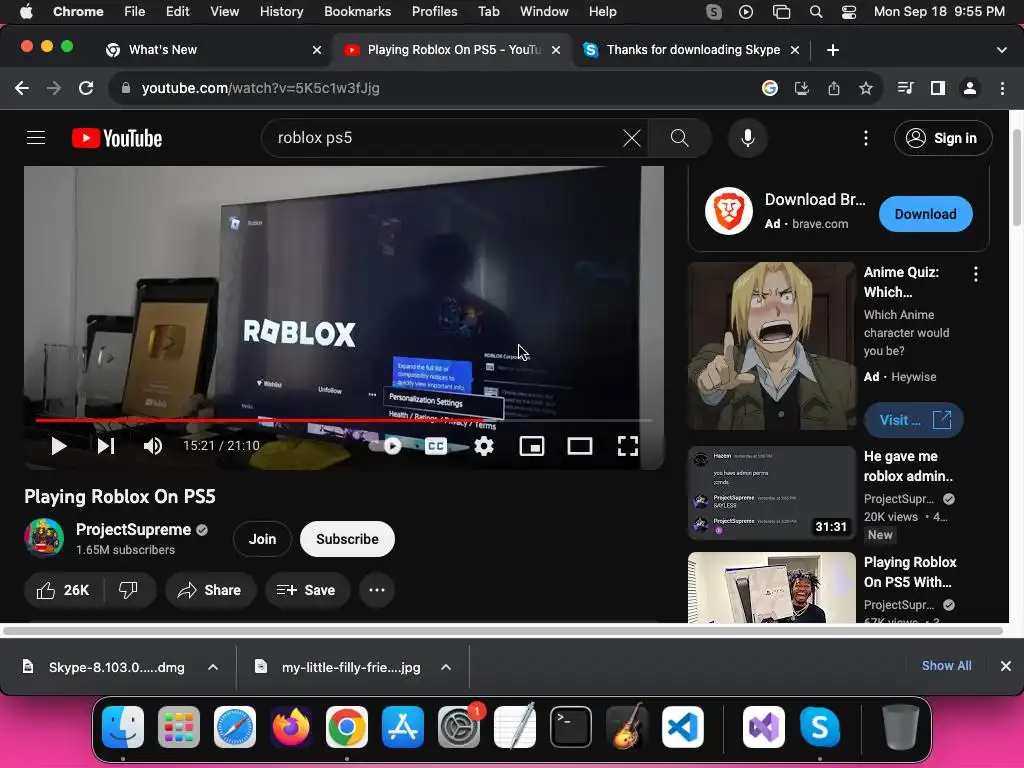Start voice search with the microphone icon

click(x=748, y=138)
